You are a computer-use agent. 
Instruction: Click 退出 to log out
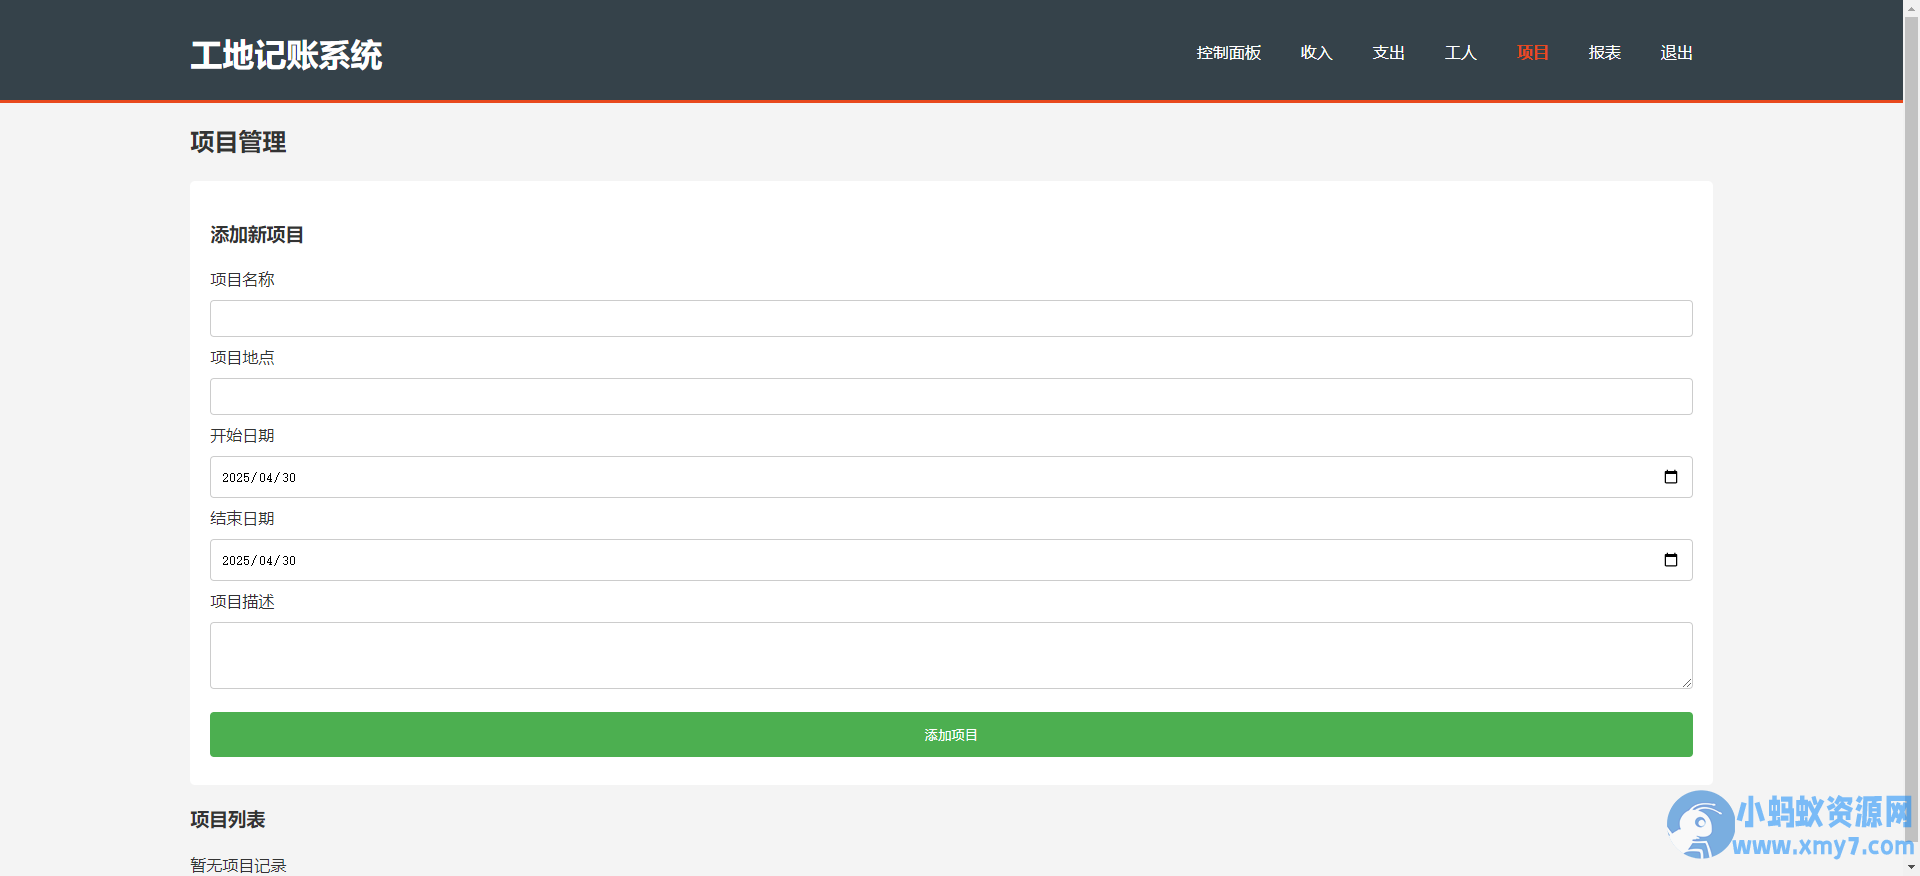pyautogui.click(x=1677, y=52)
